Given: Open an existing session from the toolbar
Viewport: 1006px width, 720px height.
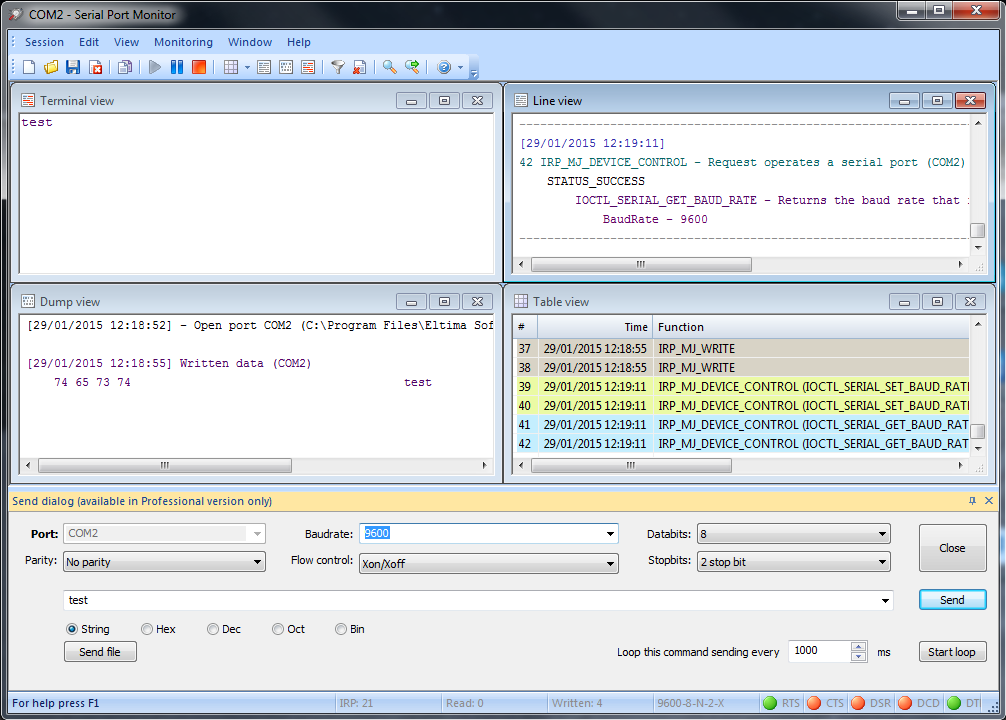Looking at the screenshot, I should click(x=50, y=67).
